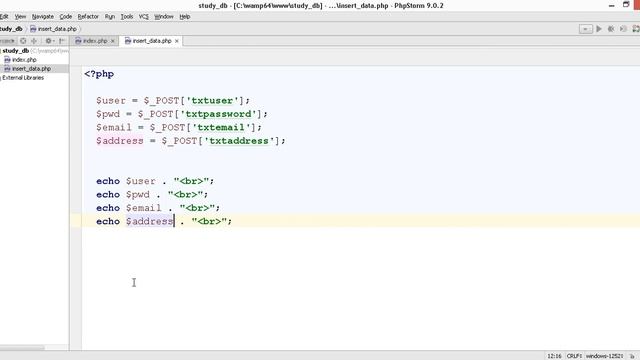Image resolution: width=640 pixels, height=360 pixels.
Task: Toggle the read-only lock icon in status bar
Action: (633, 356)
